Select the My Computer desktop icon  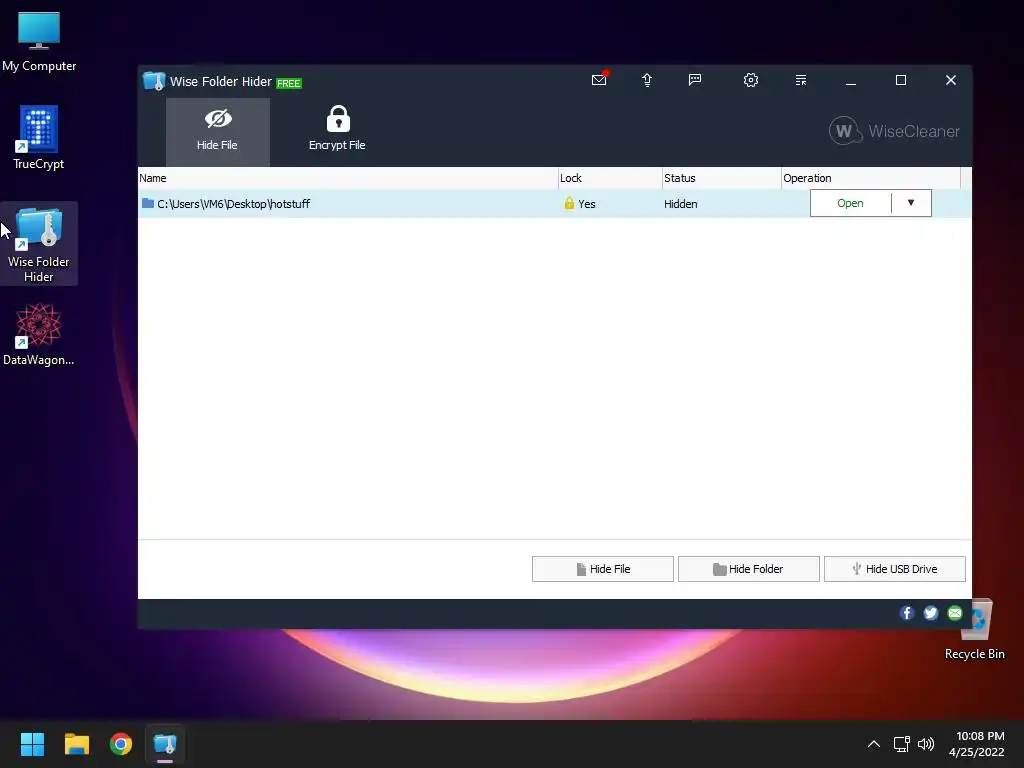[39, 42]
